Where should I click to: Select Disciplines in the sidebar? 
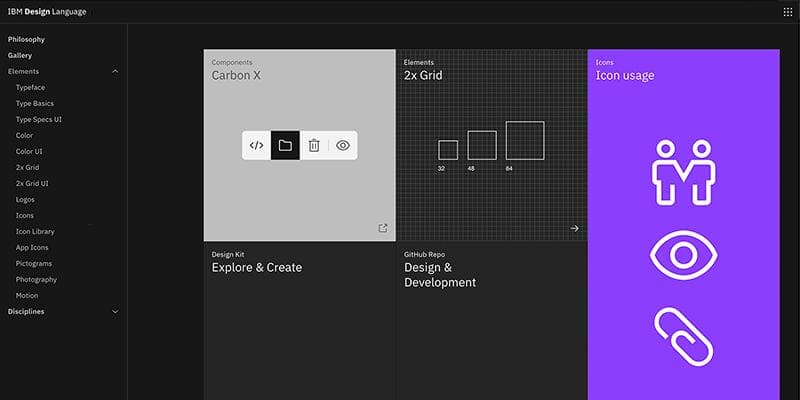tap(26, 311)
